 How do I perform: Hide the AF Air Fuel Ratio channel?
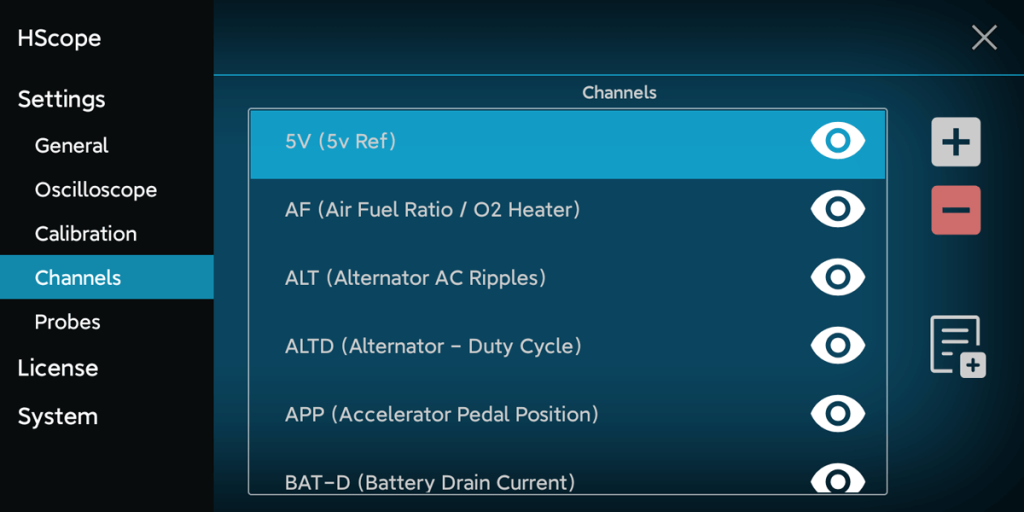coord(837,209)
